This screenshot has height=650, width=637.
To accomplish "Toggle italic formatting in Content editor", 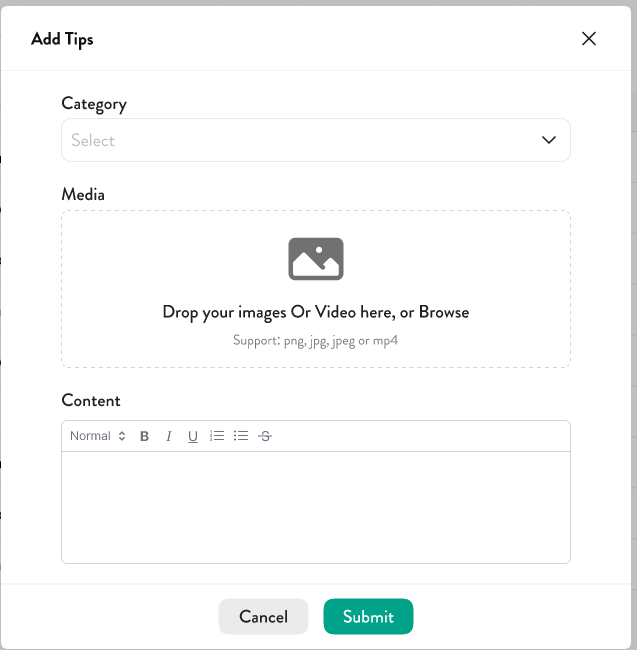I will pos(169,436).
